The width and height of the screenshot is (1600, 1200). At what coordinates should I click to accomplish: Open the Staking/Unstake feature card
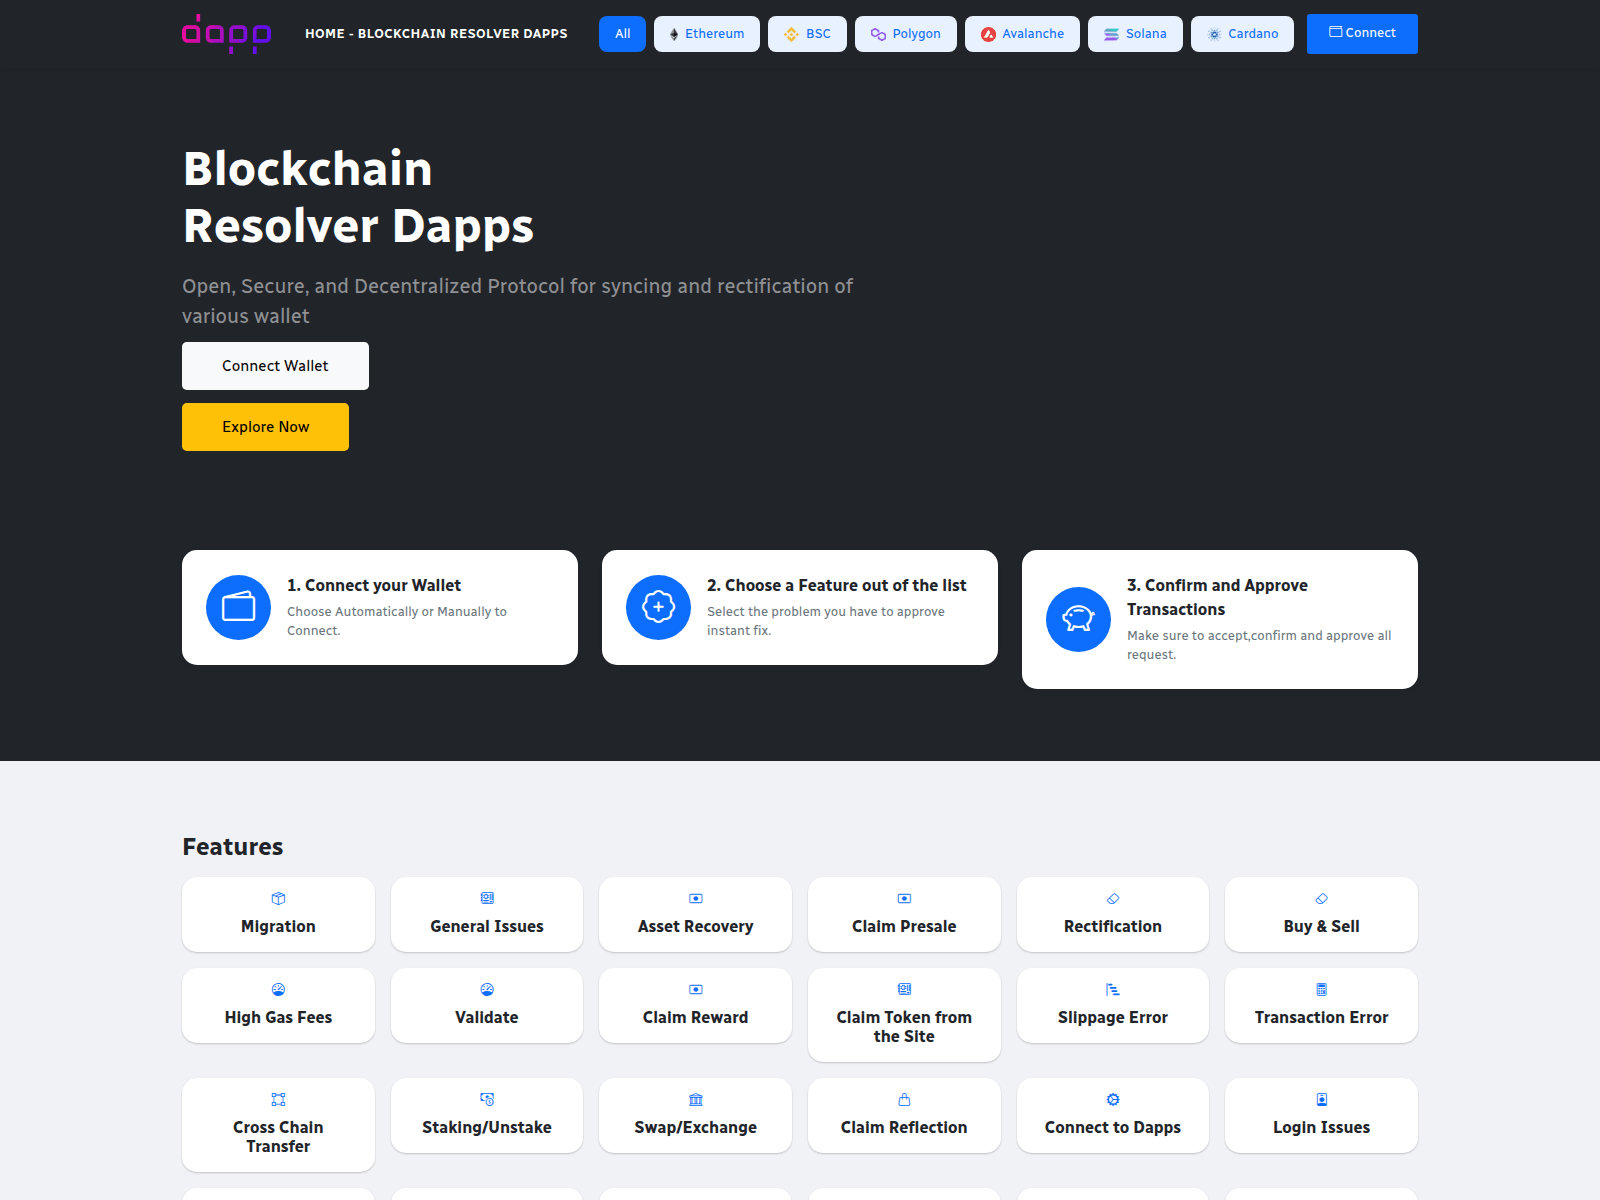487,1115
